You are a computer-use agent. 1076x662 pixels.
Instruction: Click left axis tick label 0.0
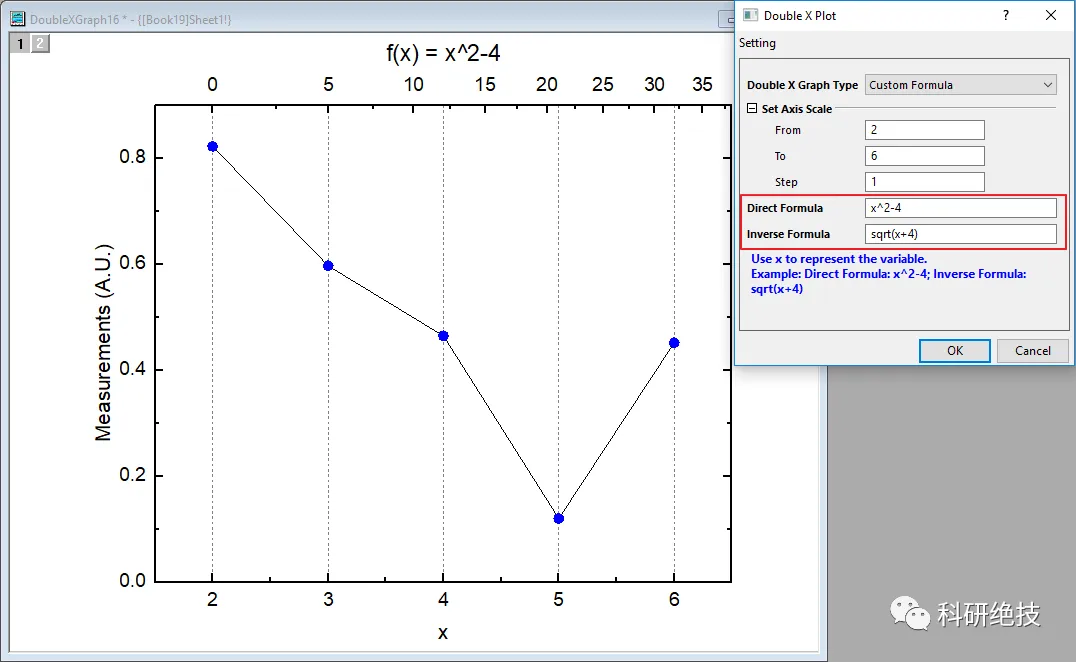[x=132, y=580]
